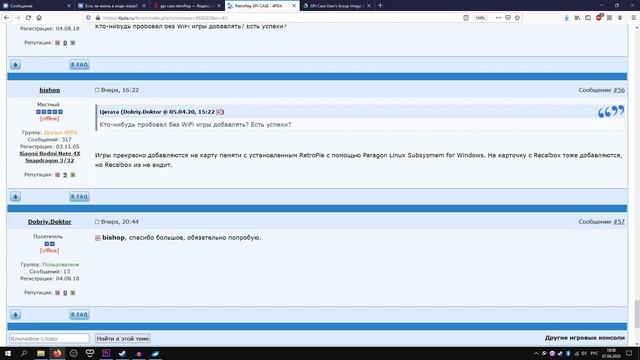Lower reputation in post #57

pos(58,293)
